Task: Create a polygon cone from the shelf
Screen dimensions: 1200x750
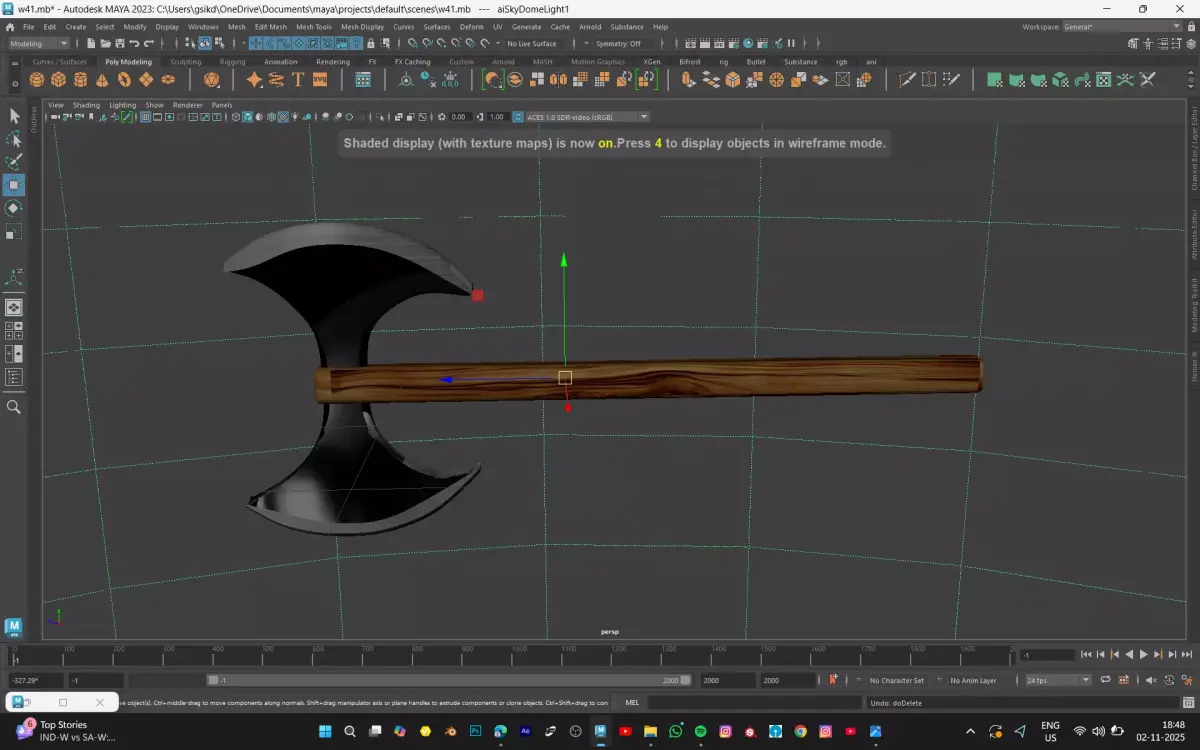Action: pos(101,79)
